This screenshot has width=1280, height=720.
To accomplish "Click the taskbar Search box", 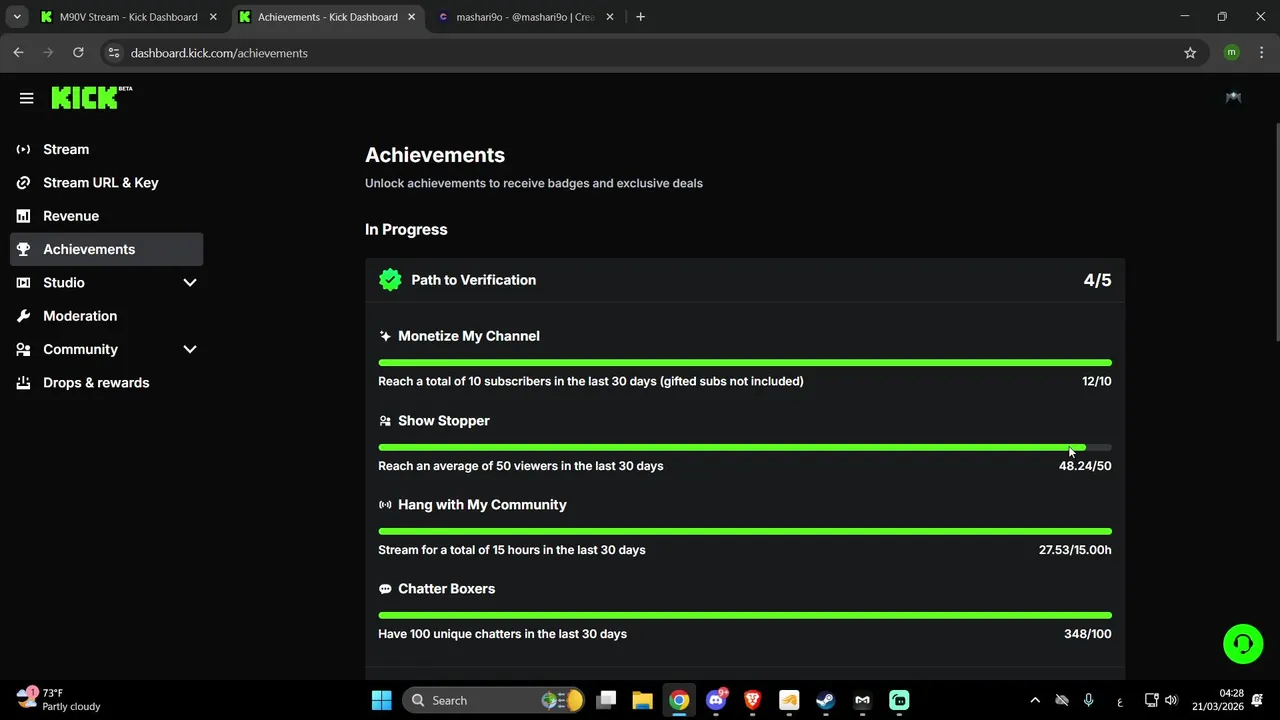I will click(x=495, y=700).
